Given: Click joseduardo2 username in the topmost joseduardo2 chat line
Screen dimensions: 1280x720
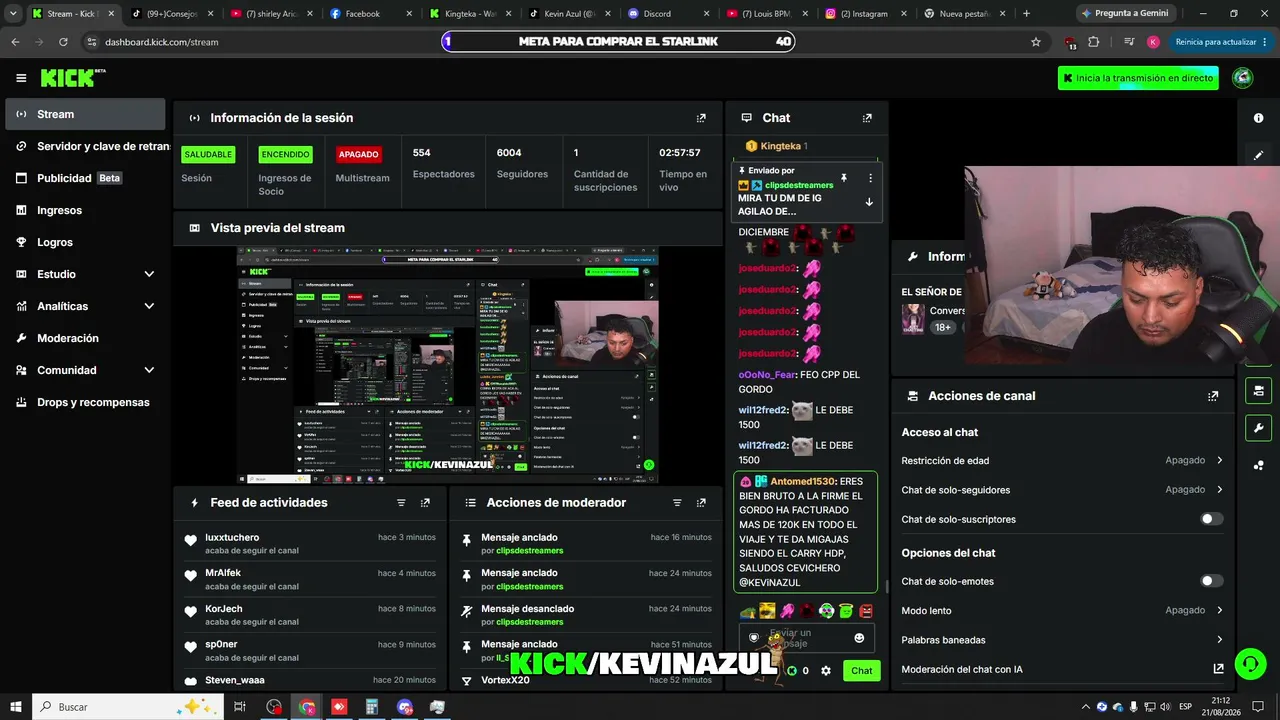Looking at the screenshot, I should click(x=768, y=268).
